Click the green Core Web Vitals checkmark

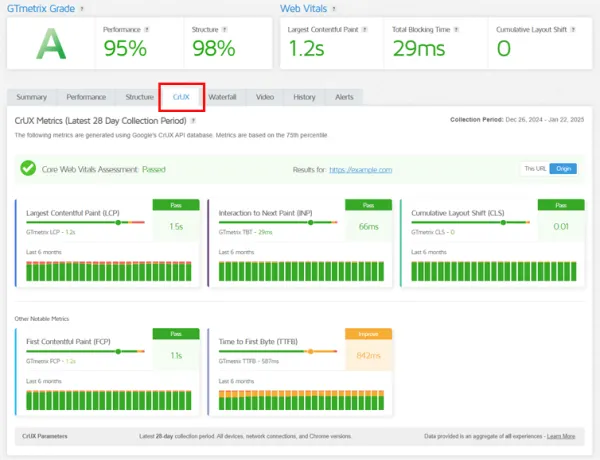pyautogui.click(x=28, y=168)
